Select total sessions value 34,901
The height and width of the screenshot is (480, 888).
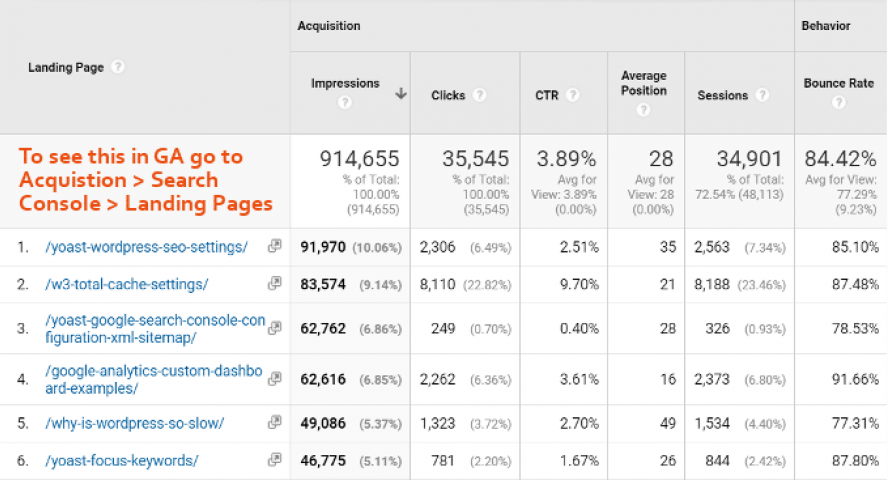click(x=749, y=159)
